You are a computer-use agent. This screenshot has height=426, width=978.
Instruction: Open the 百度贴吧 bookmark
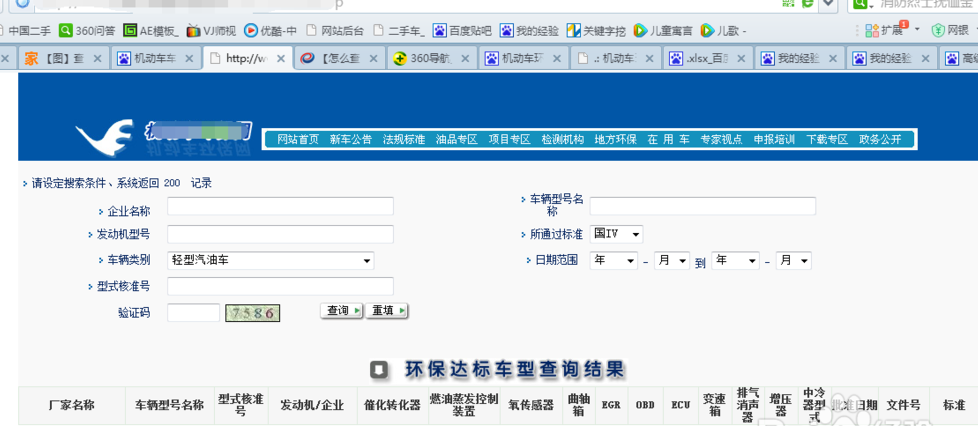462,30
